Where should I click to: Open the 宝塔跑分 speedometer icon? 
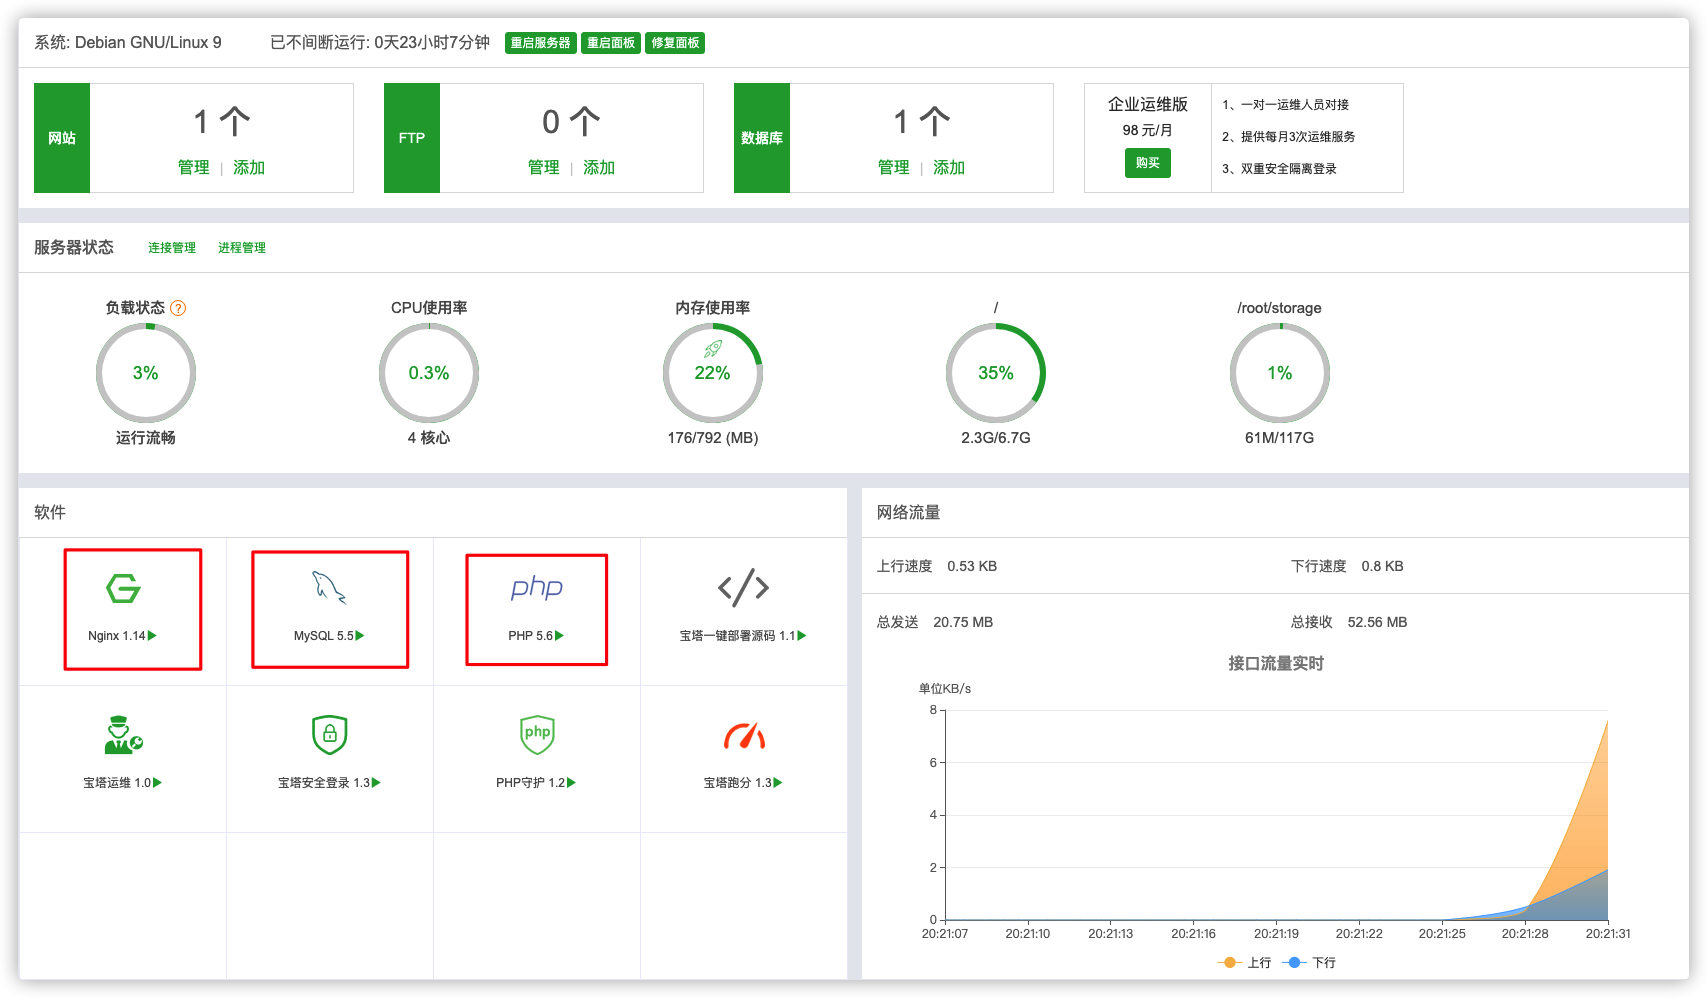click(x=742, y=734)
